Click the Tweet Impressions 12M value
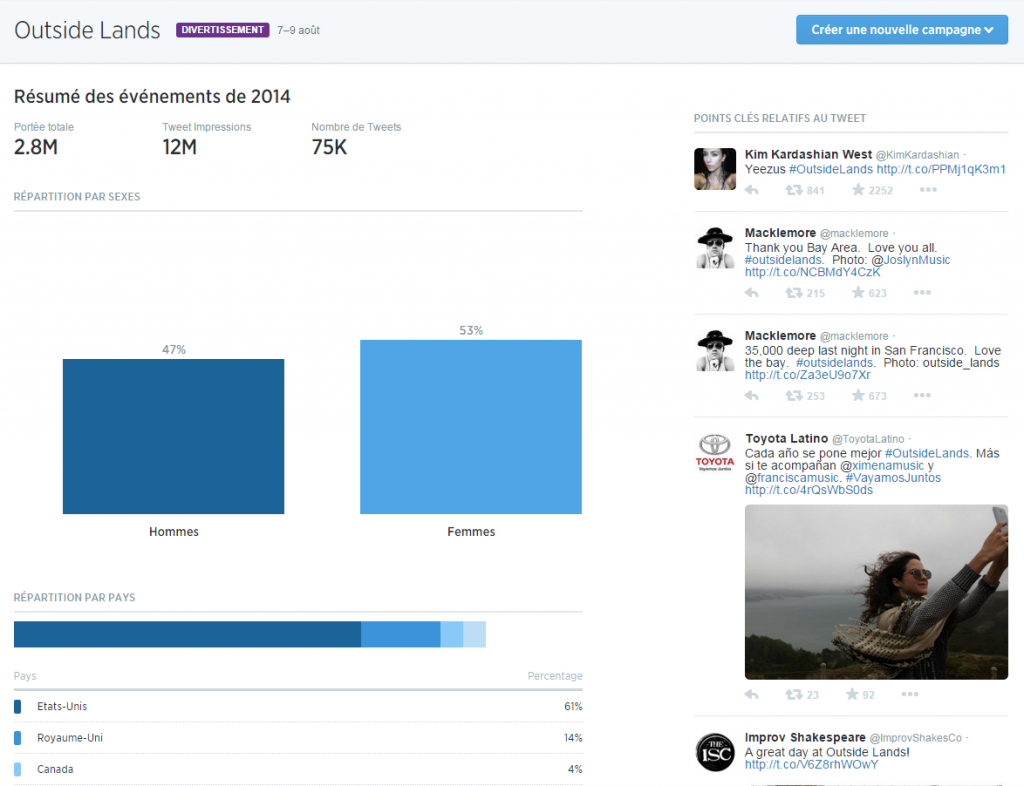Viewport: 1024px width, 786px height. point(180,147)
